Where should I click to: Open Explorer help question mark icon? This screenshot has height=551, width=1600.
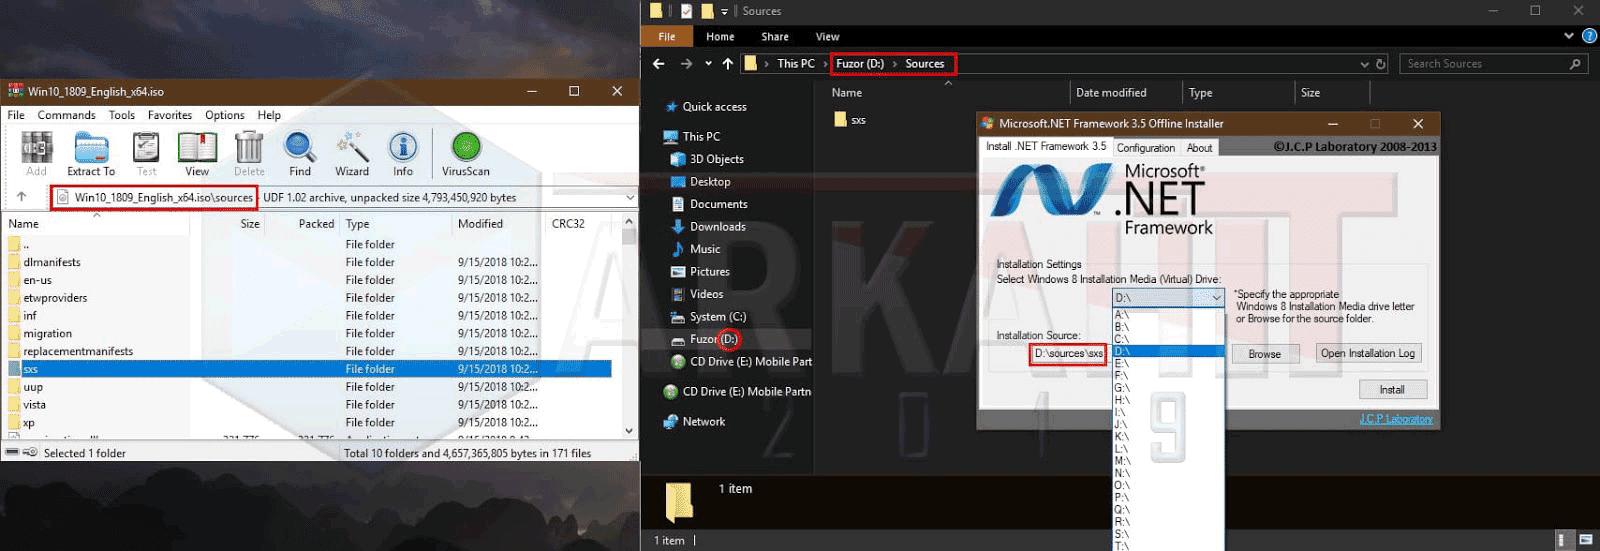point(1589,36)
